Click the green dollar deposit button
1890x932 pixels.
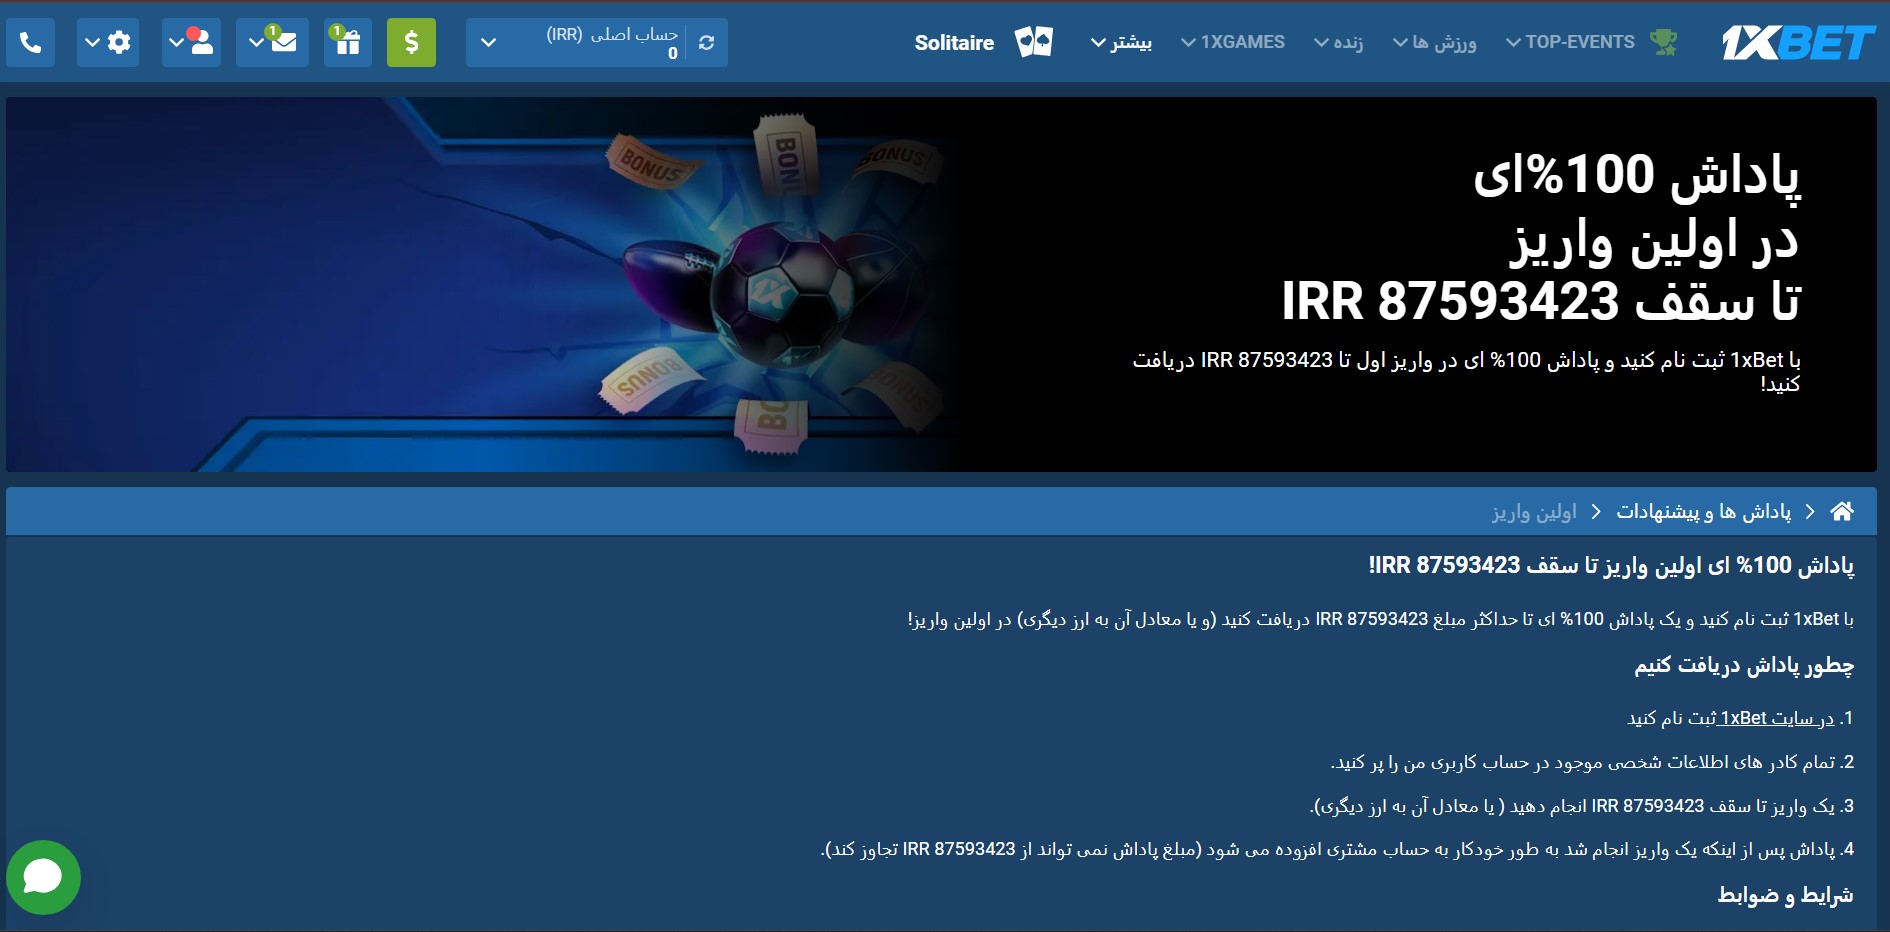pyautogui.click(x=411, y=43)
